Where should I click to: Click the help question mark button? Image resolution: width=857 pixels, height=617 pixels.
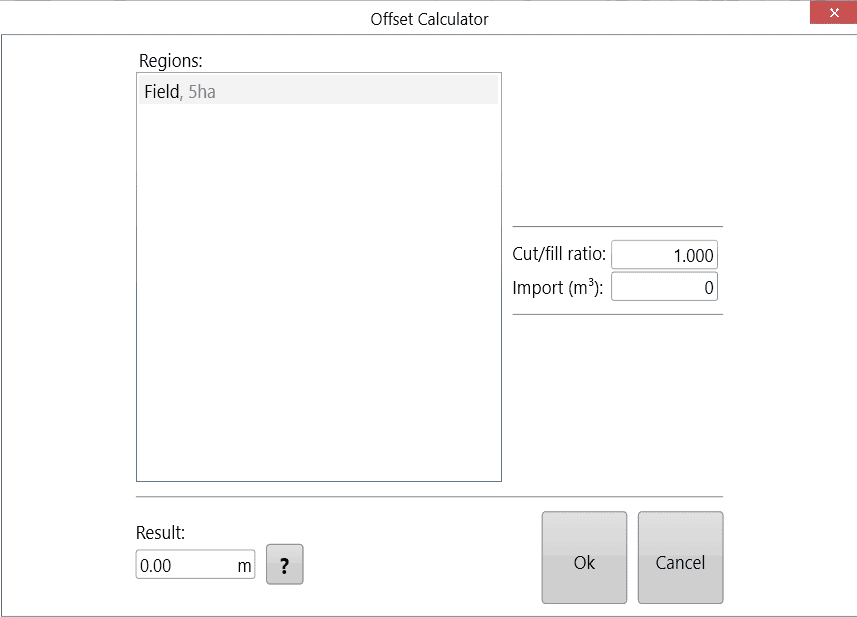[x=284, y=564]
